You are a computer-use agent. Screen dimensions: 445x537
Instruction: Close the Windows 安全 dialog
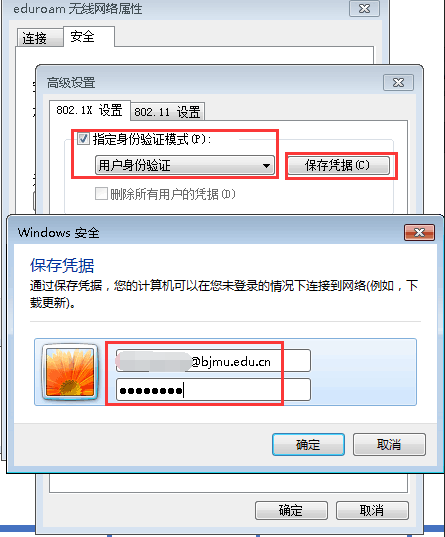(x=419, y=233)
